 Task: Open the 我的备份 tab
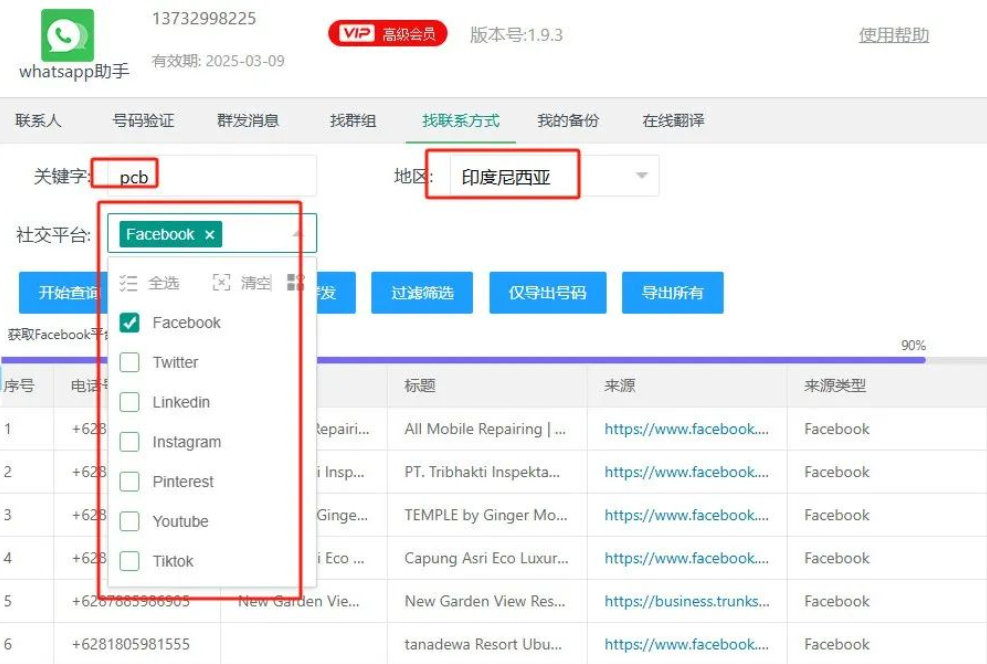(568, 120)
